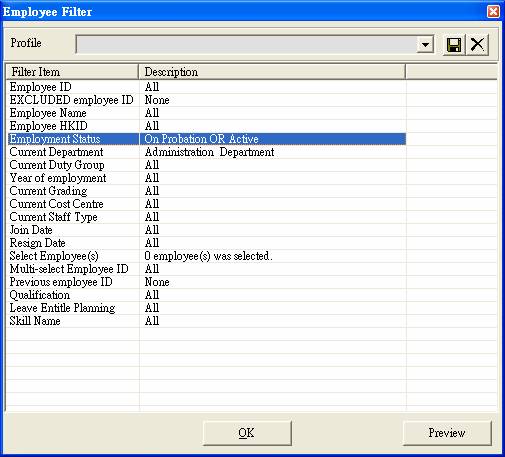The height and width of the screenshot is (457, 505).
Task: Select the Employee ID filter row
Action: coord(207,87)
